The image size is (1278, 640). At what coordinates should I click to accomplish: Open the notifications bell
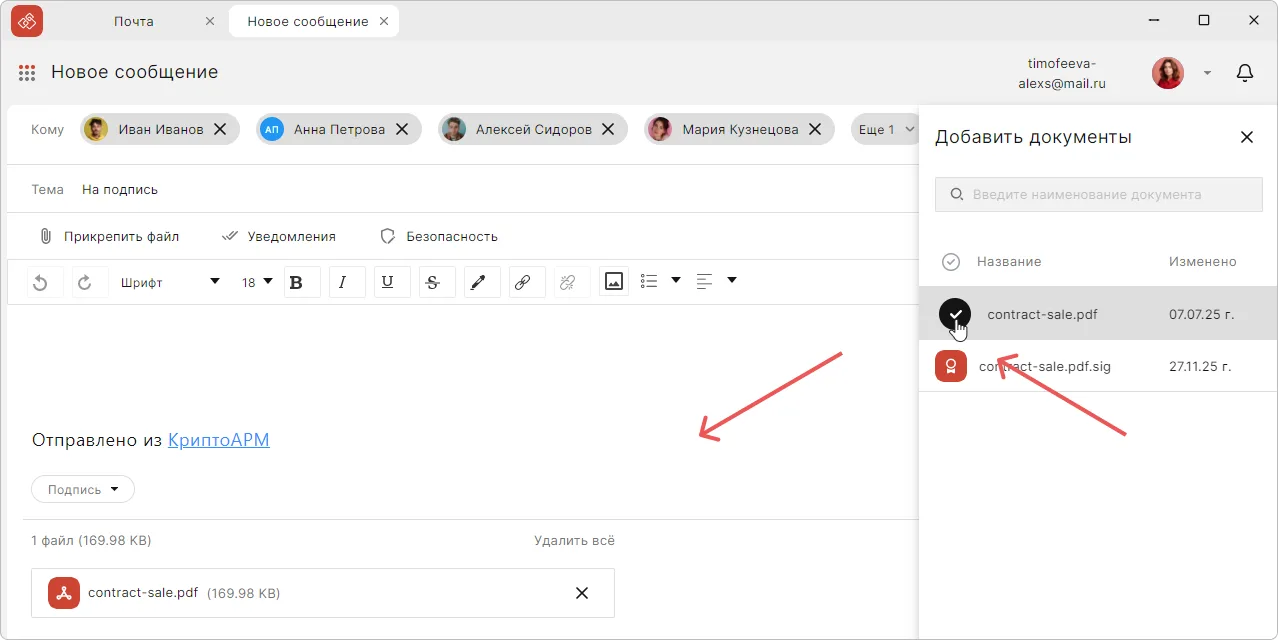coord(1245,73)
